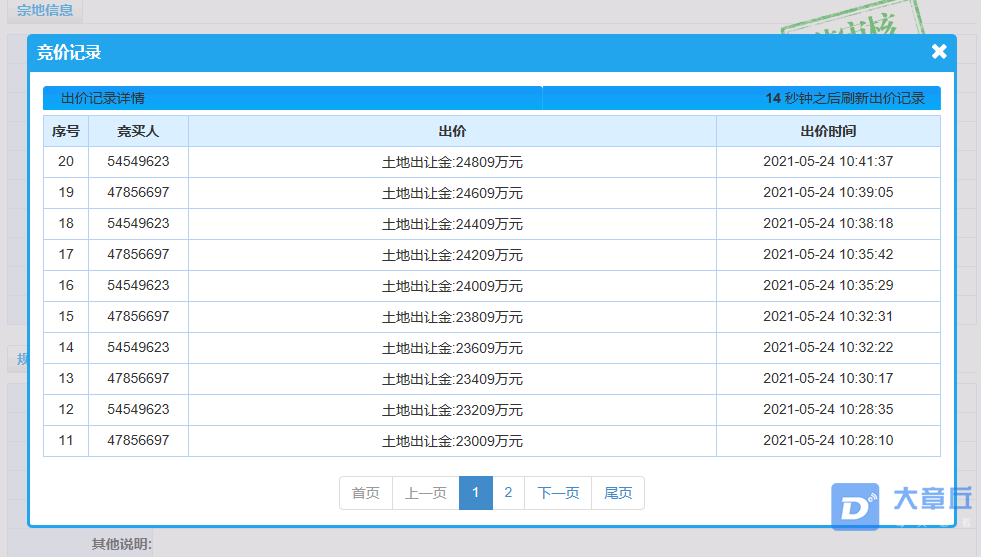
Task: Select page 1 in pagination
Action: 475,493
